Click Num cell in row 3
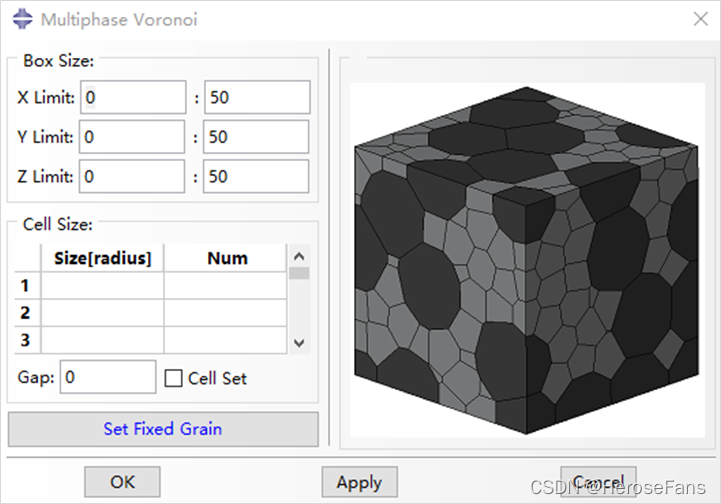This screenshot has width=721, height=504. tap(226, 340)
